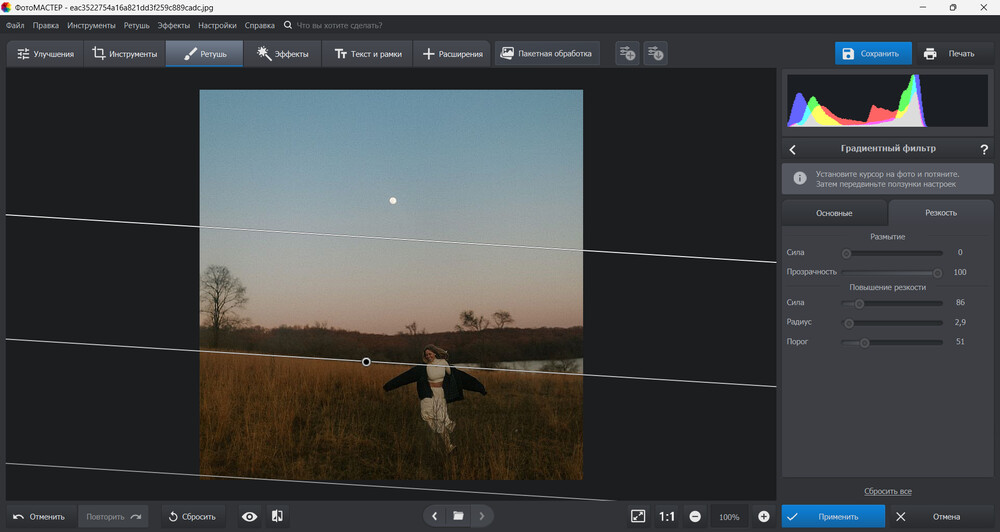This screenshot has width=1000, height=532.
Task: Toggle before/after comparison view icon
Action: [277, 516]
